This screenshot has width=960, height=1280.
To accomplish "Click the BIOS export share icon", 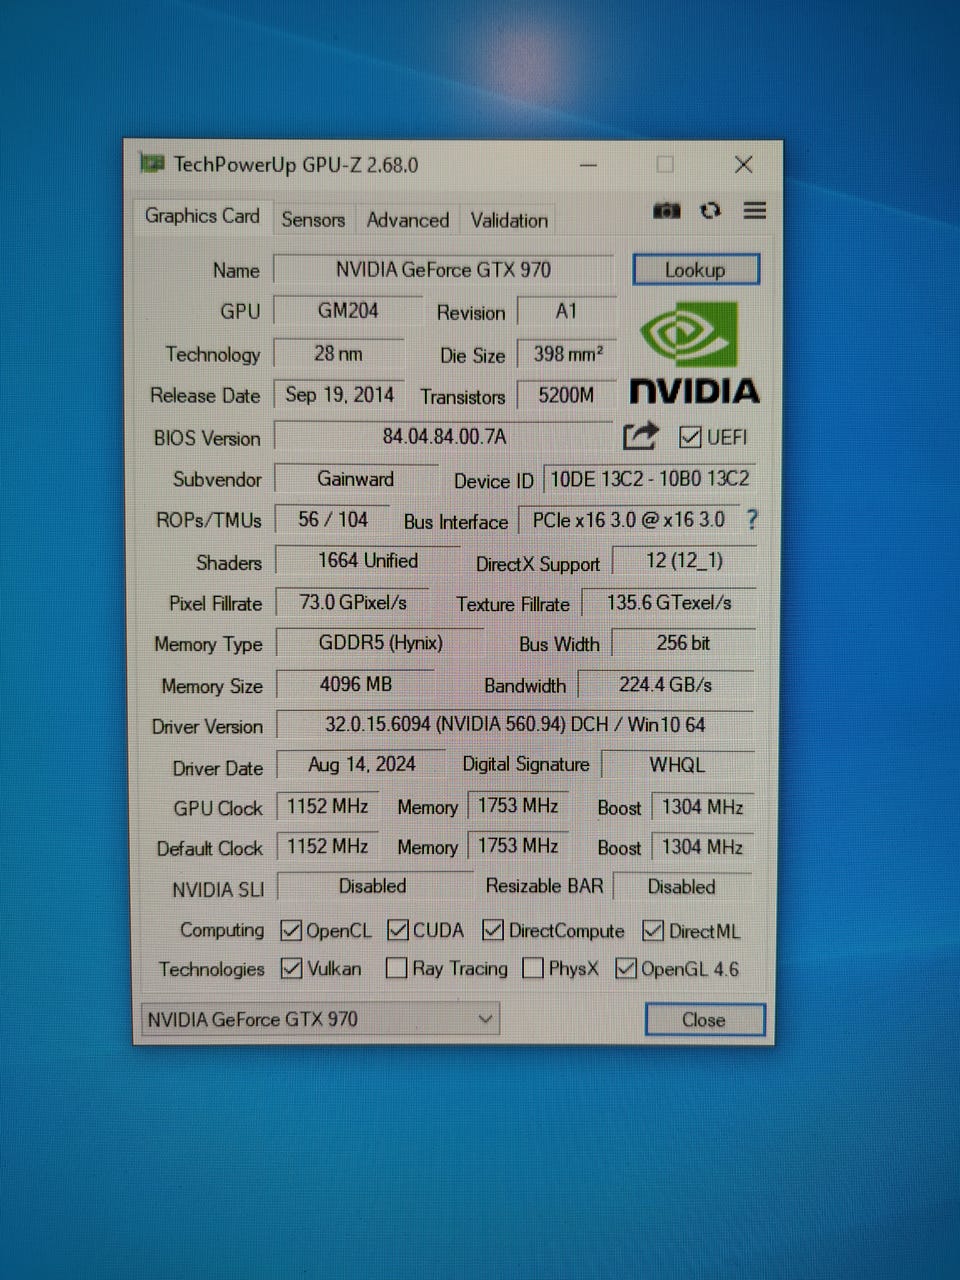I will pos(640,436).
